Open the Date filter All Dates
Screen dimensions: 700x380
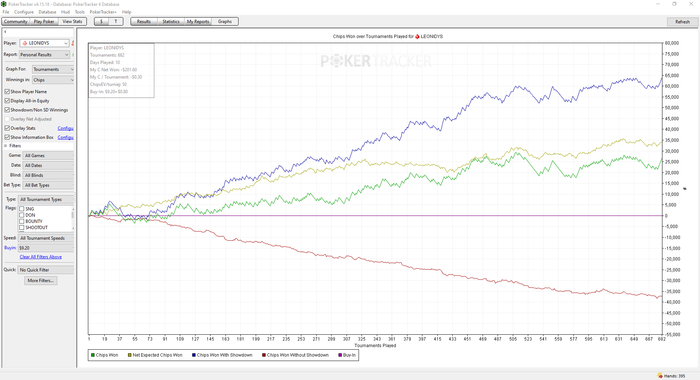point(48,165)
